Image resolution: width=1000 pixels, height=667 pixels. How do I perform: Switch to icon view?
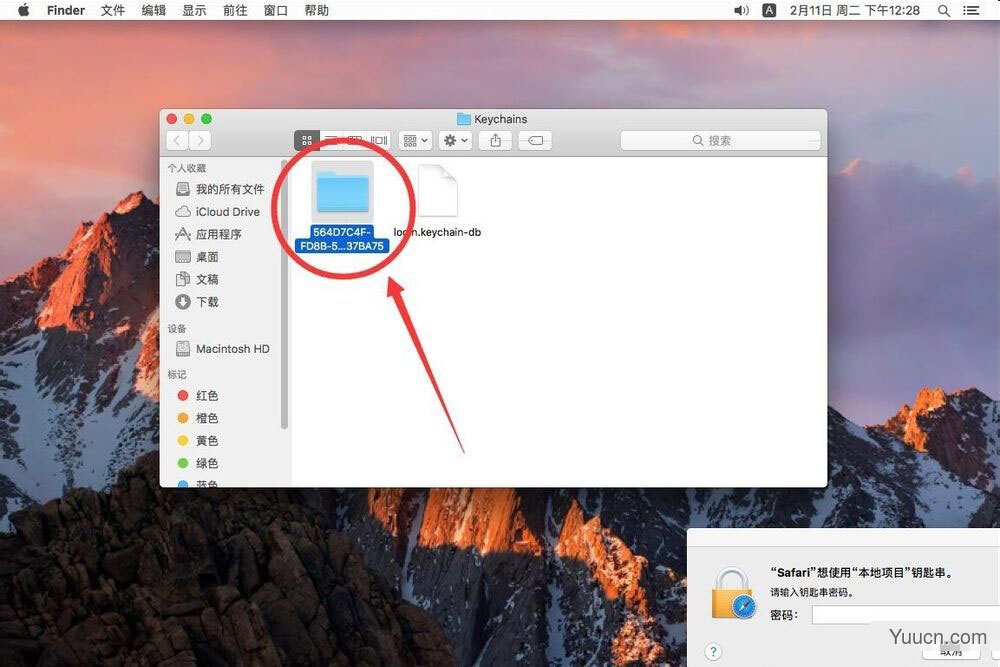click(306, 140)
